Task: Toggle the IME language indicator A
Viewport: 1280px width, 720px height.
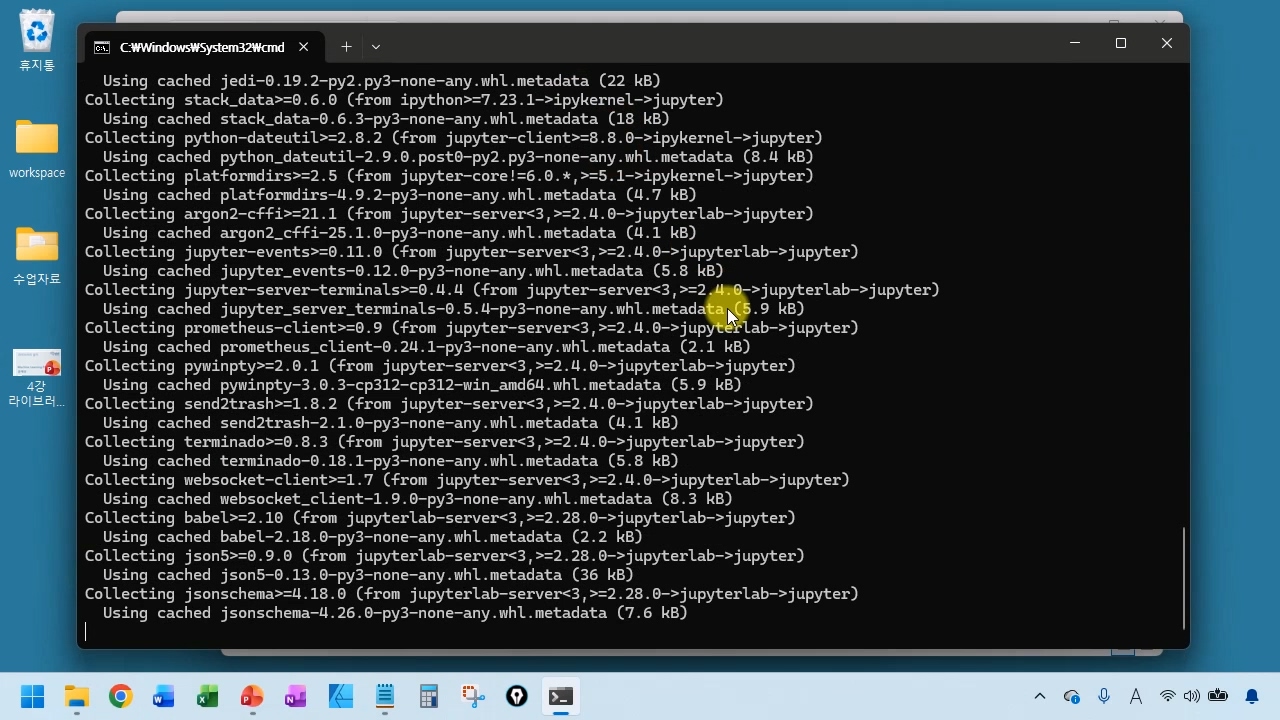Action: click(x=1135, y=696)
